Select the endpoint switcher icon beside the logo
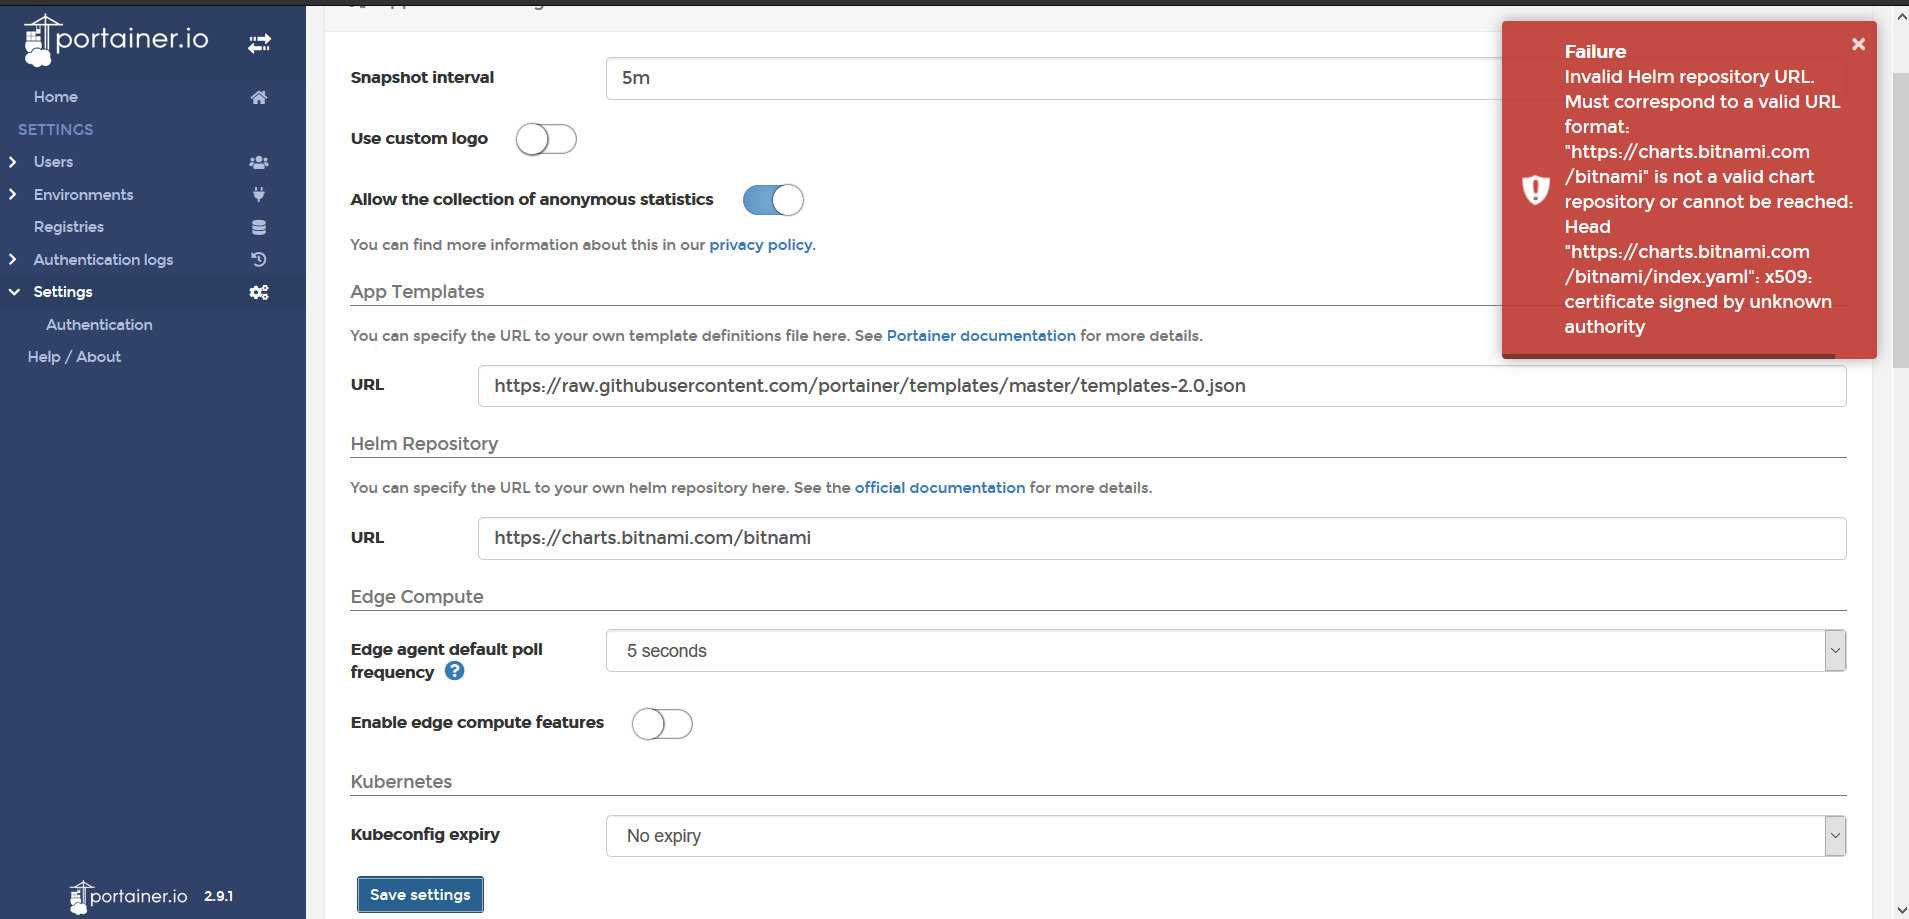Image resolution: width=1909 pixels, height=919 pixels. point(259,43)
